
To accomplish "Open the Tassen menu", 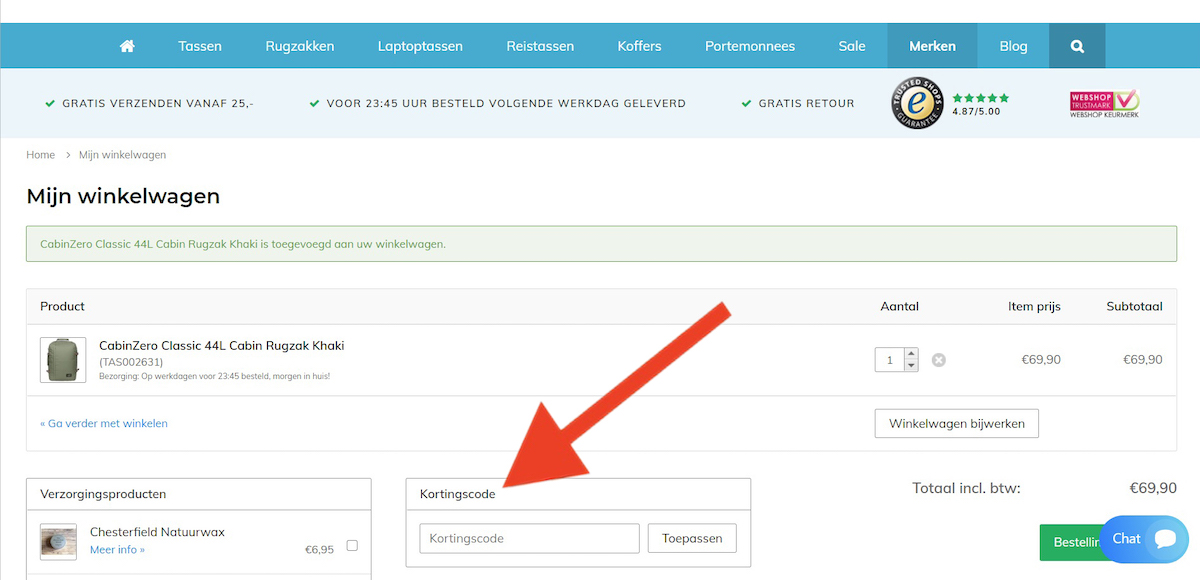I will tap(200, 46).
